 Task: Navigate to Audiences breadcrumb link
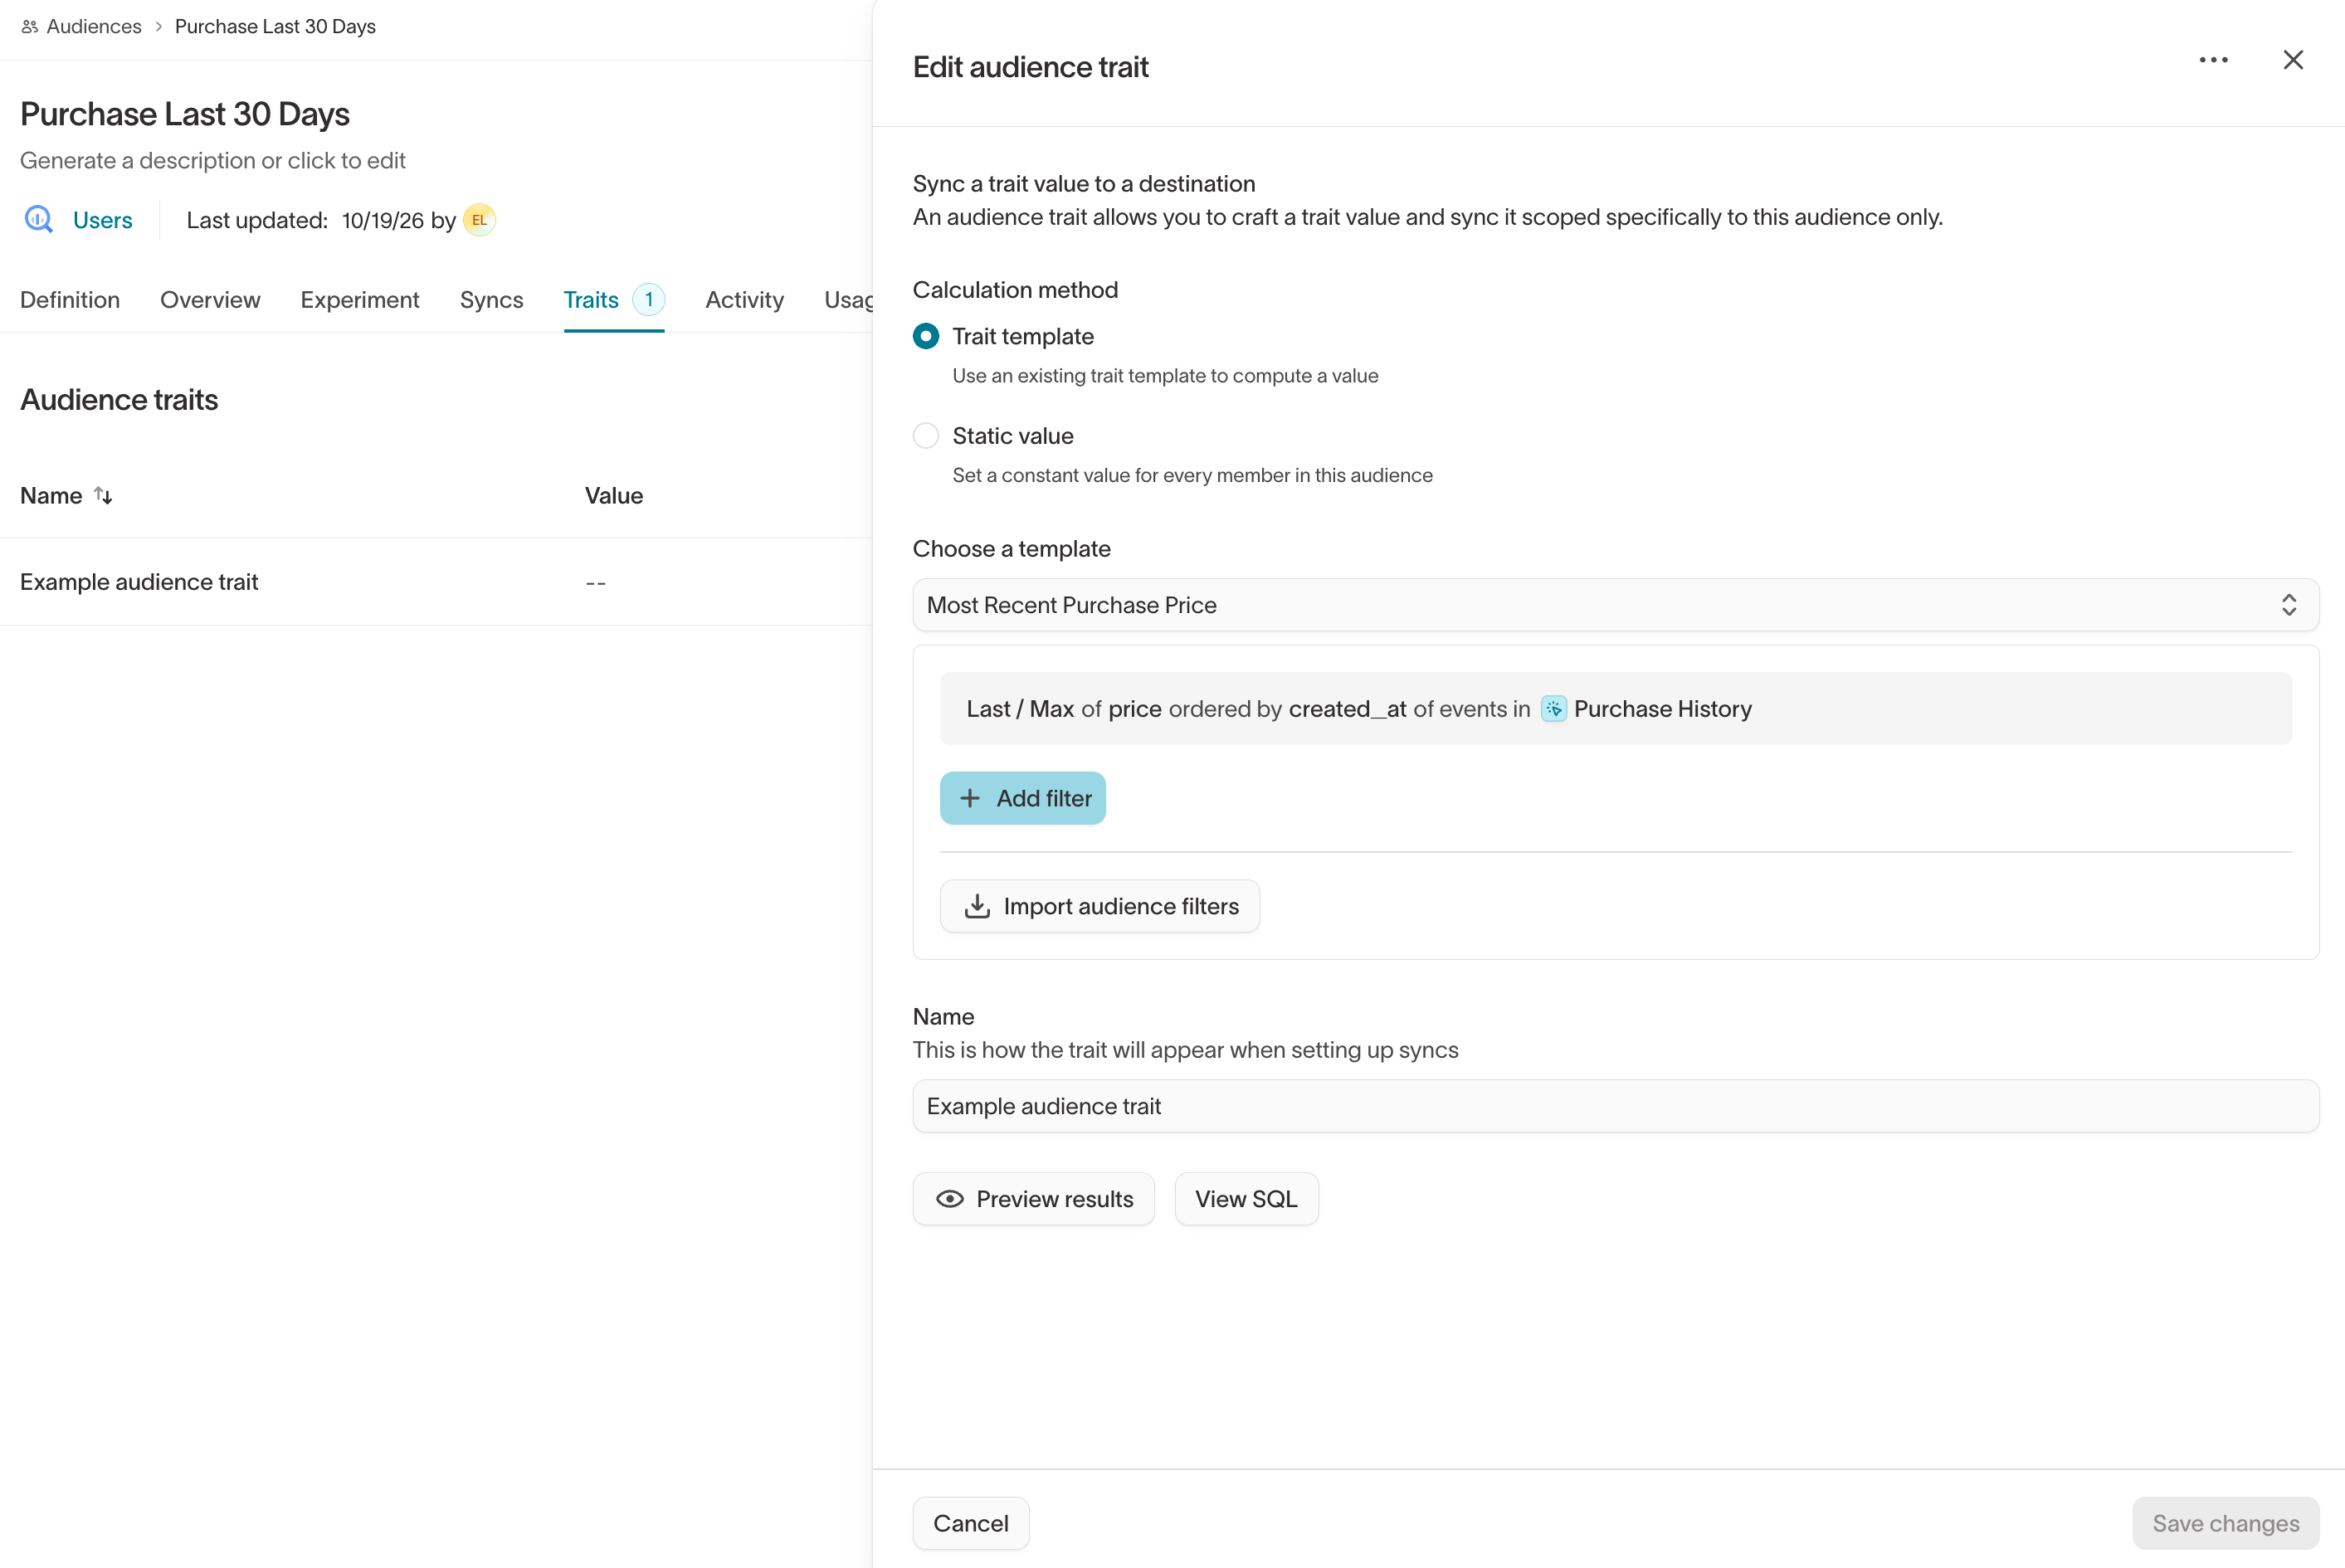pyautogui.click(x=94, y=27)
